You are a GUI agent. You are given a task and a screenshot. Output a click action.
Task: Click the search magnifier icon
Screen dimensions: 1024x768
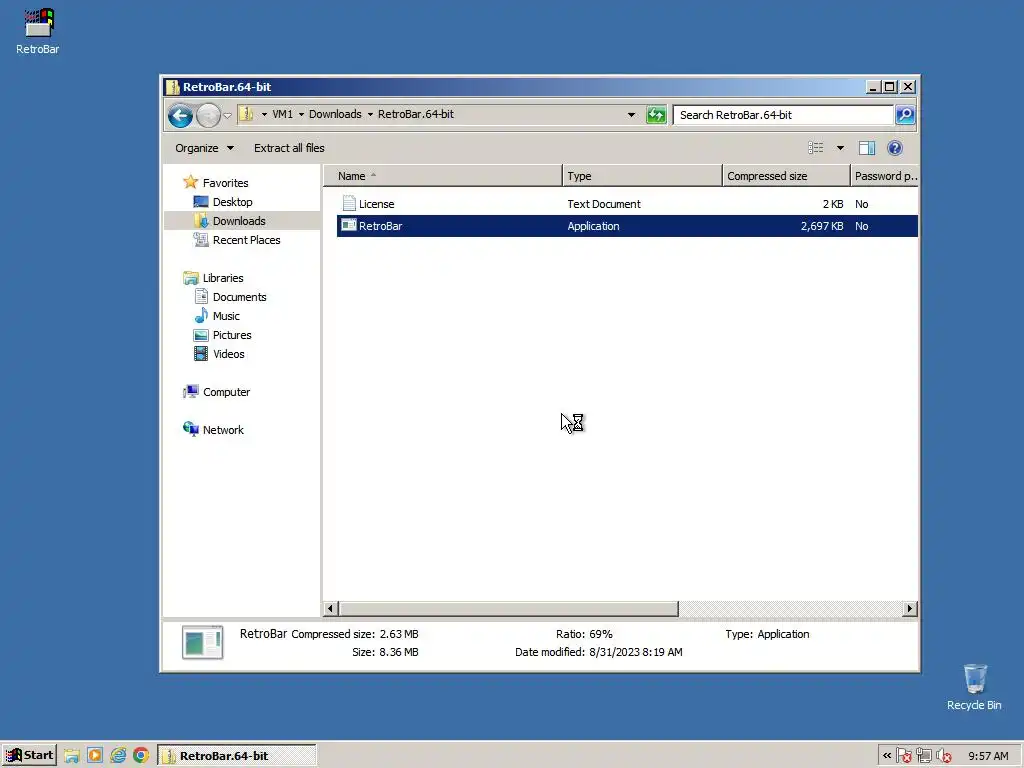pyautogui.click(x=904, y=115)
